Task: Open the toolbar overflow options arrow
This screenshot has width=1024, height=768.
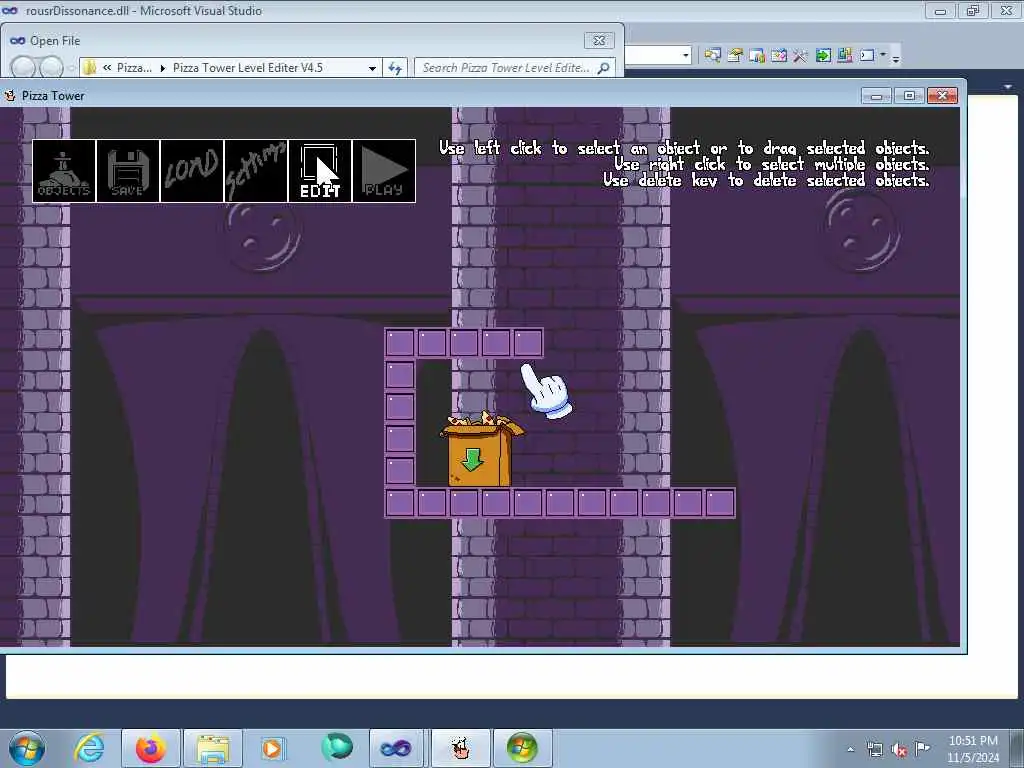Action: click(x=896, y=58)
